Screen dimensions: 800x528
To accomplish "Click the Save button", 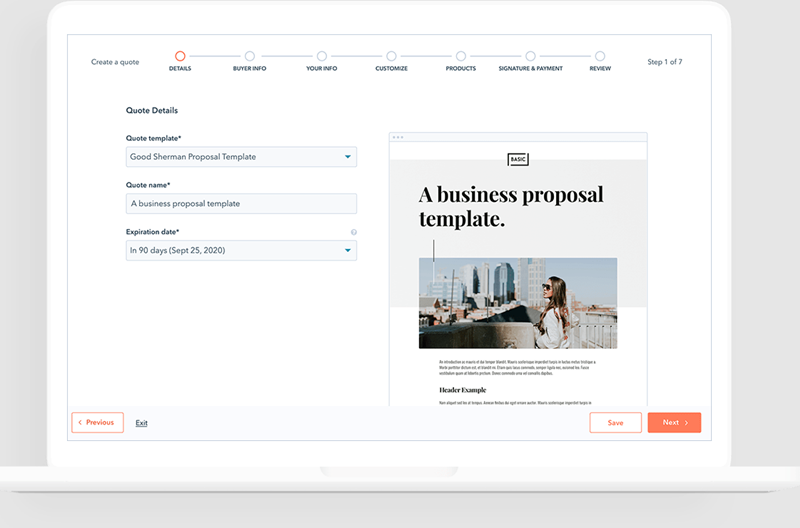I will (x=615, y=423).
